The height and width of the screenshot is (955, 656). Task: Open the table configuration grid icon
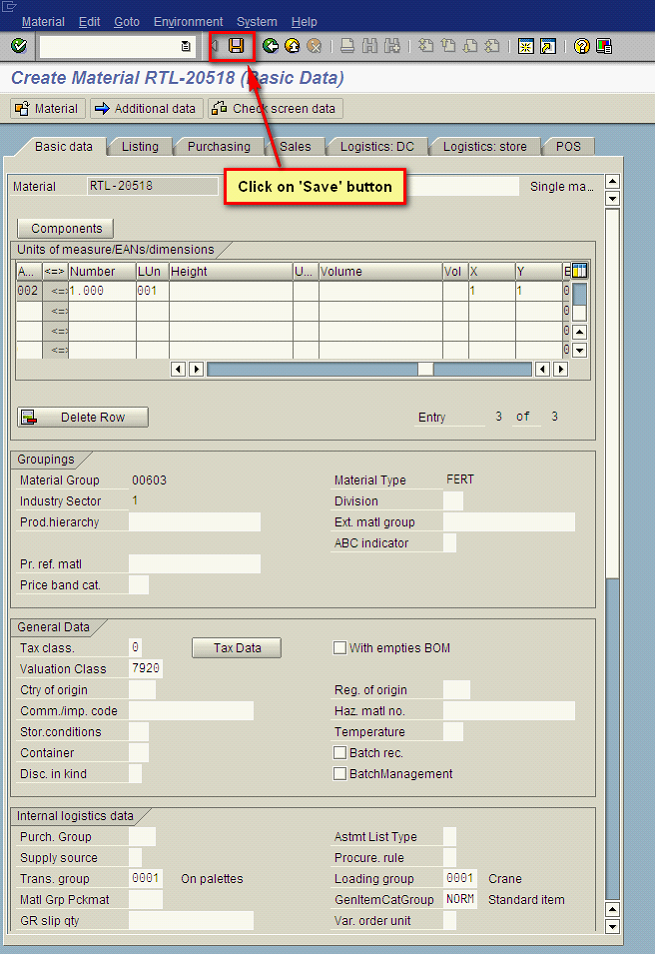point(578,271)
